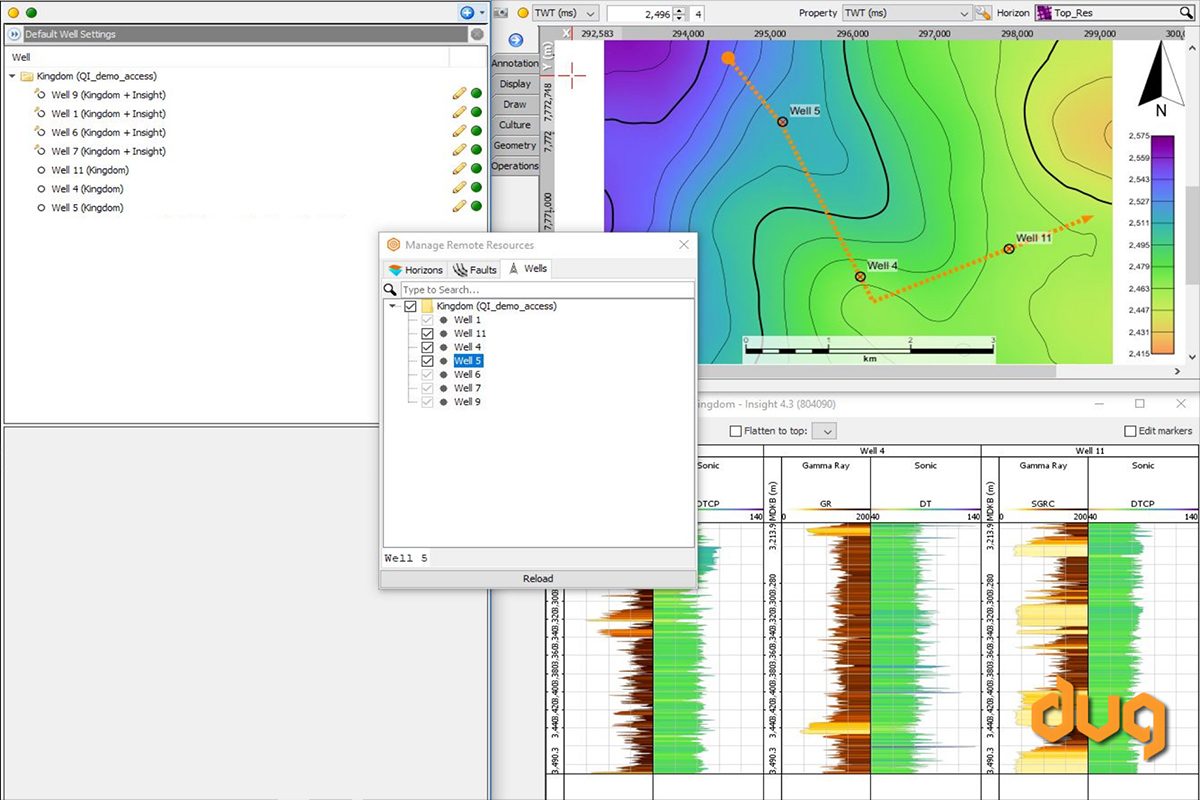
Task: Click the blue arrow above the Annotation tab
Action: click(x=516, y=40)
